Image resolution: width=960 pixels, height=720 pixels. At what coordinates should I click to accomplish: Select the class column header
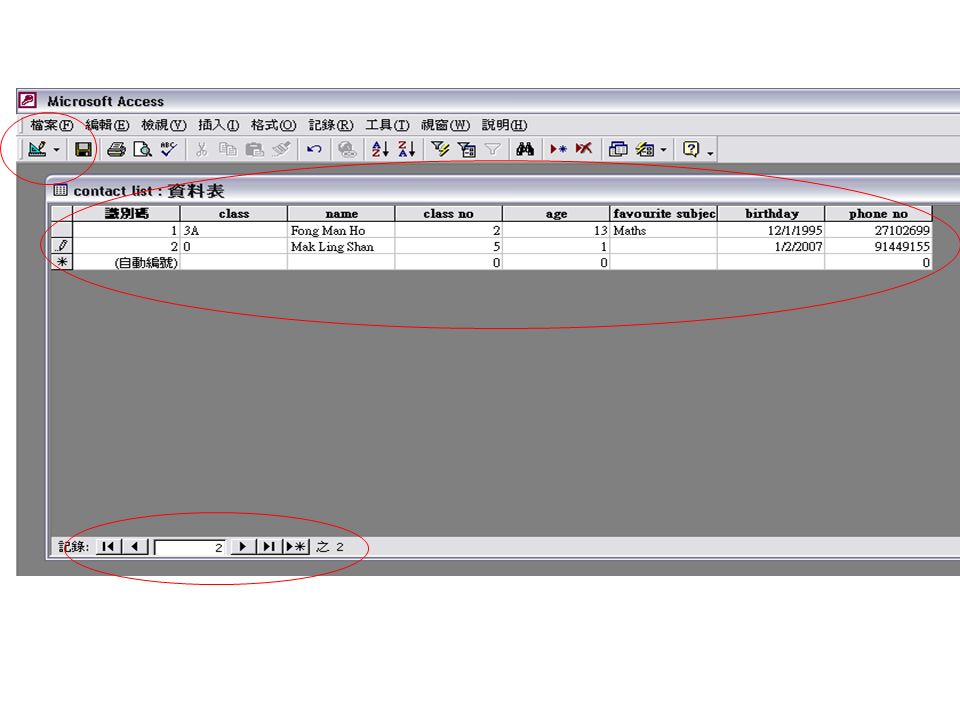tap(234, 214)
